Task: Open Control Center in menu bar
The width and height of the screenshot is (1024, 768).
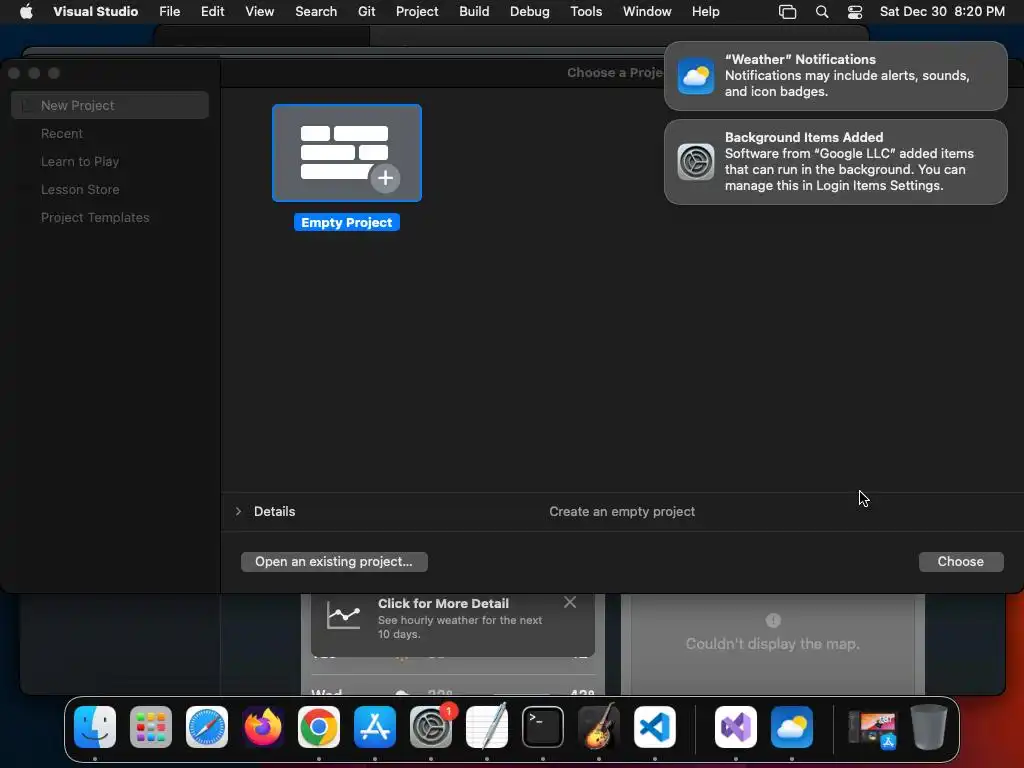Action: (x=855, y=12)
